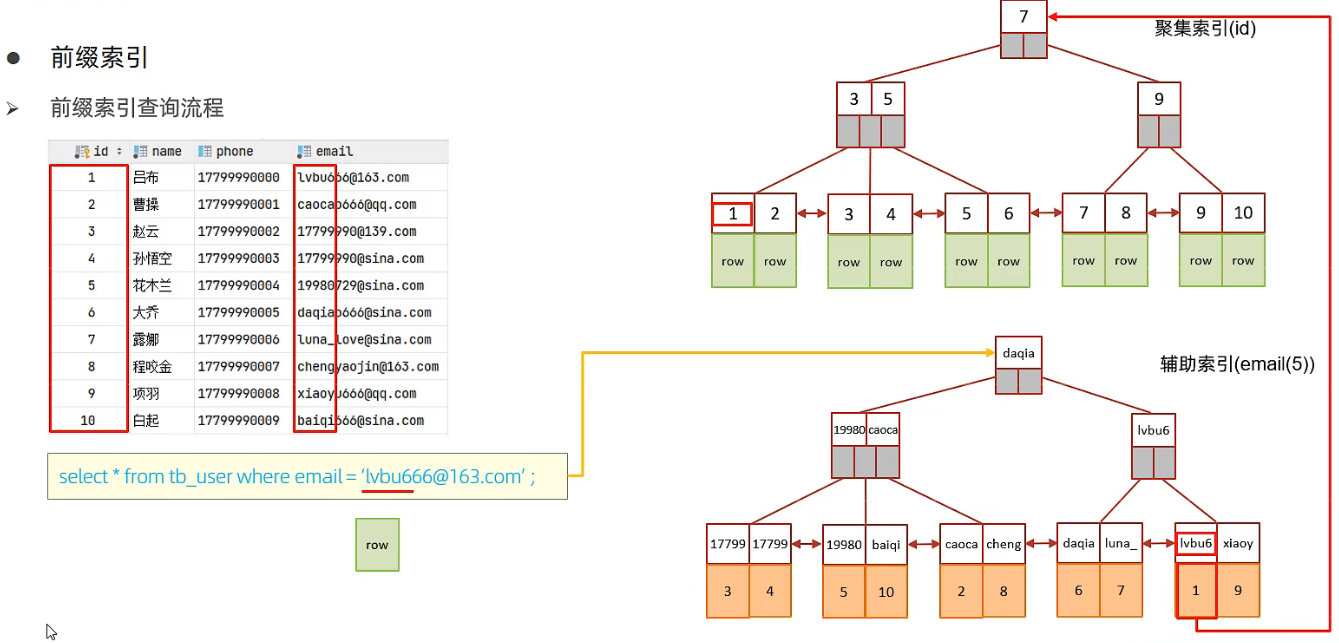Click the 辅助索引(email(5)) label
This screenshot has width=1339, height=643.
pyautogui.click(x=1236, y=366)
